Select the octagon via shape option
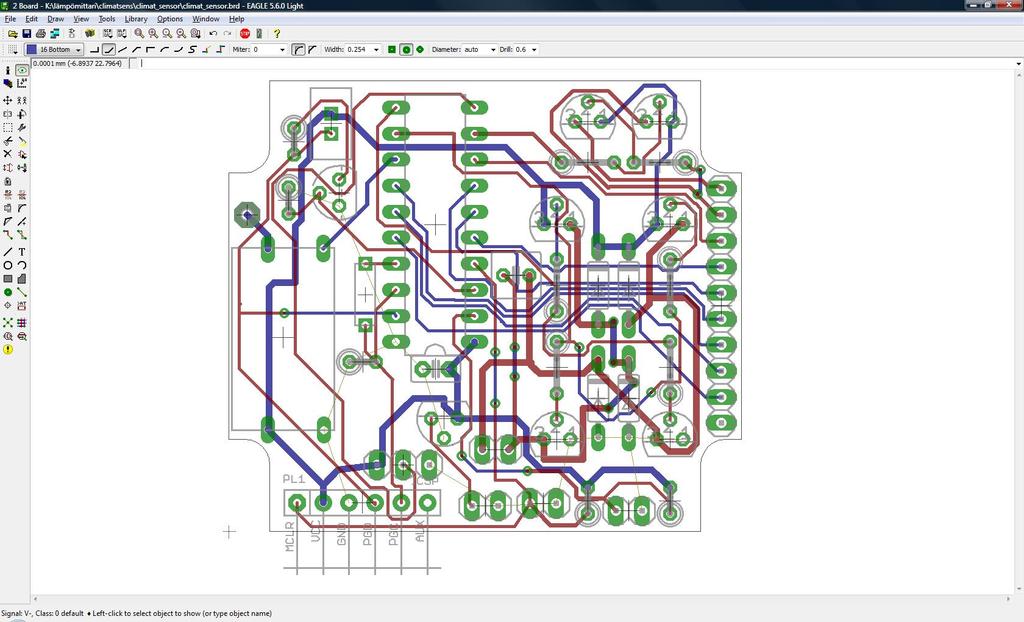 point(419,49)
